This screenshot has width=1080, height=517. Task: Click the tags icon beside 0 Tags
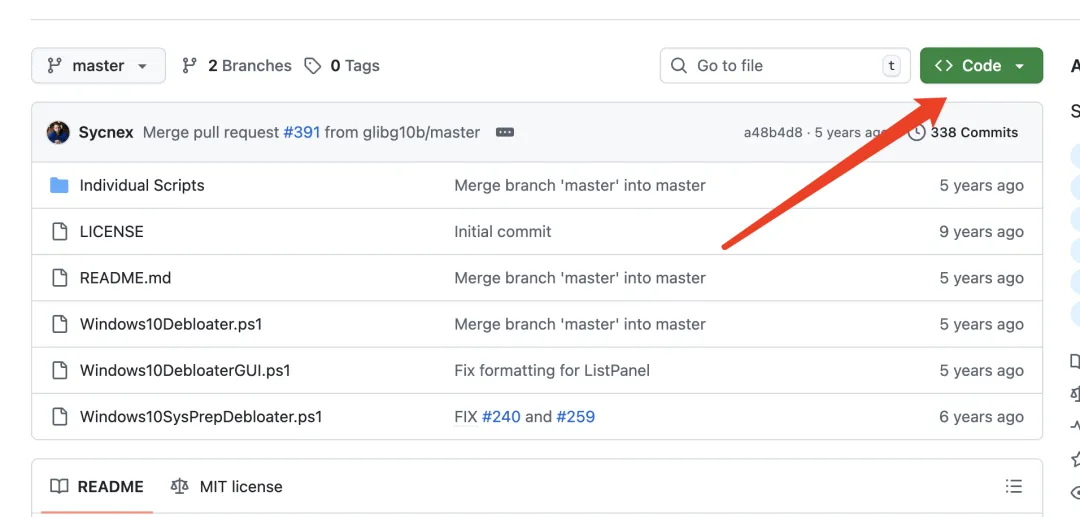click(313, 66)
